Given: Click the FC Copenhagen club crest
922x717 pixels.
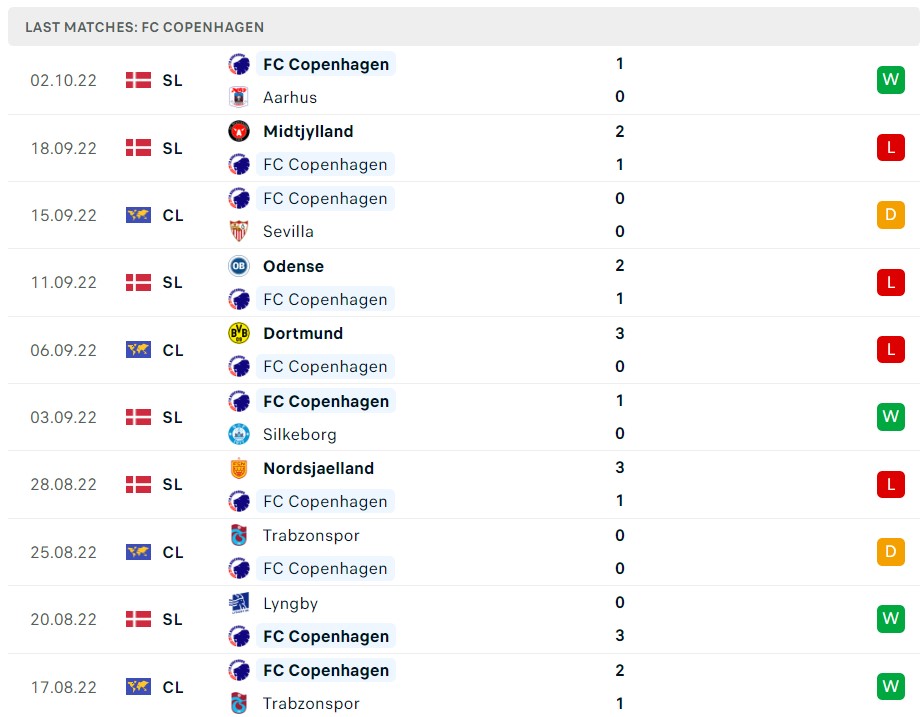Looking at the screenshot, I should [x=239, y=64].
